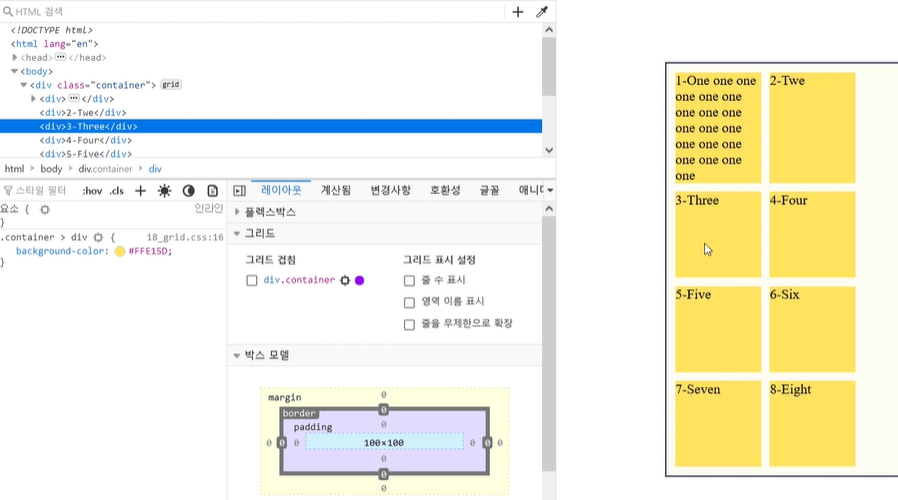The image size is (898, 500).
Task: Enable the 영역 이름 표시 checkbox
Action: (409, 302)
